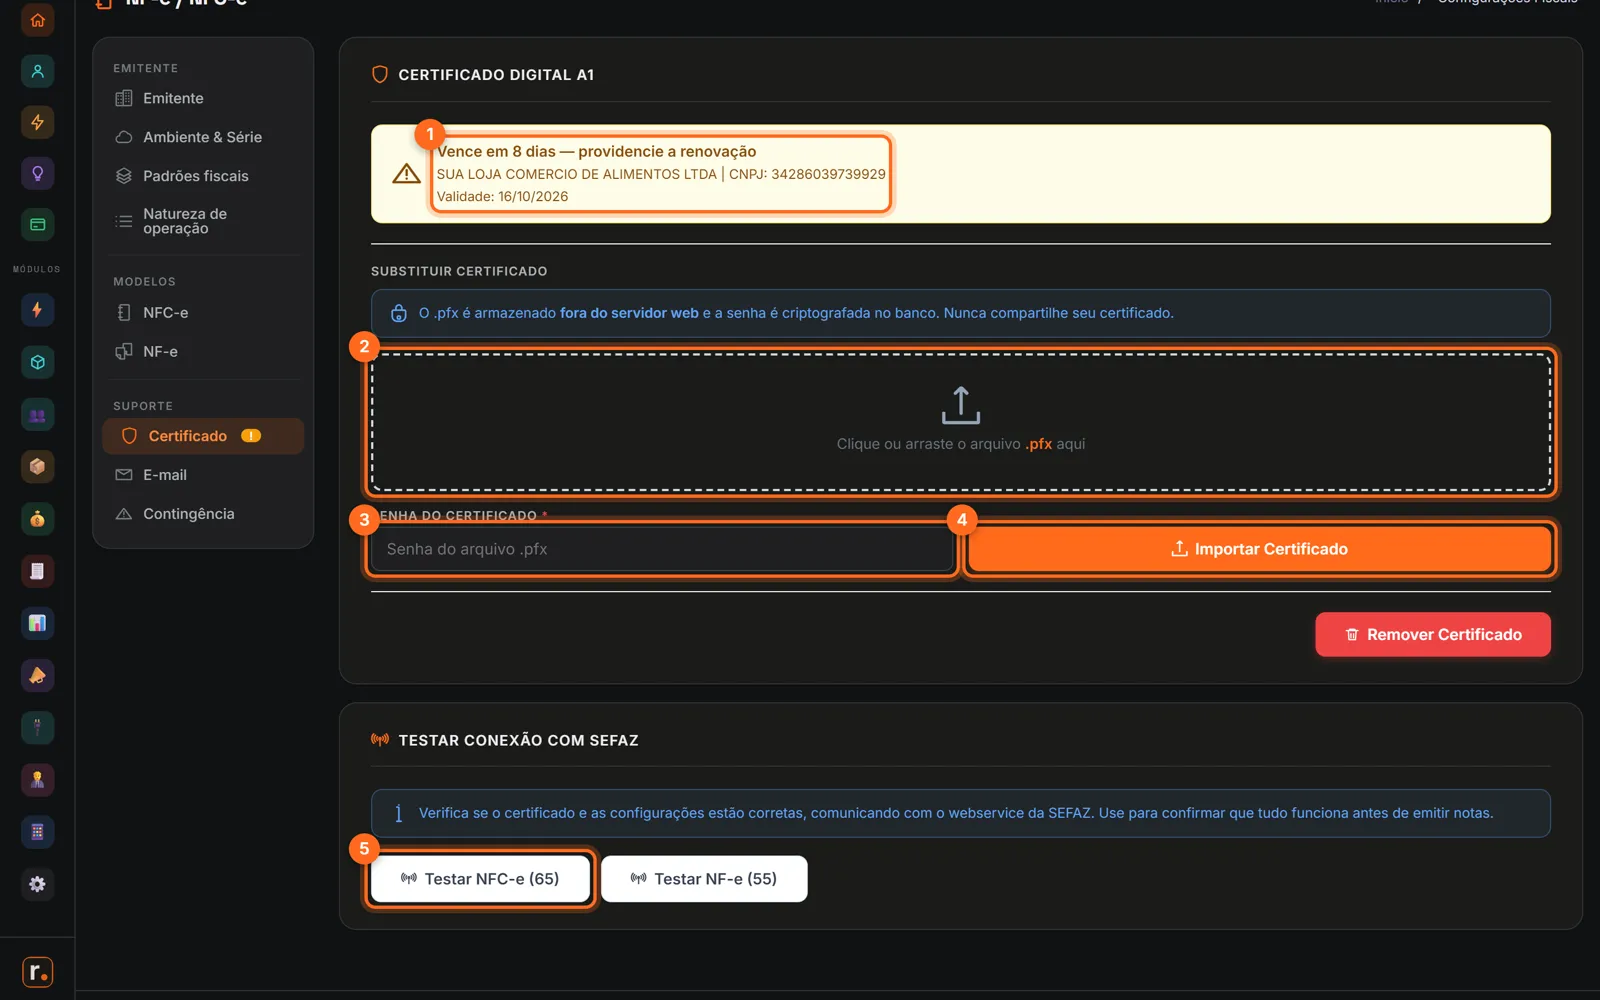Viewport: 1600px width, 1000px height.
Task: Open the purple people module icon
Action: click(37, 415)
